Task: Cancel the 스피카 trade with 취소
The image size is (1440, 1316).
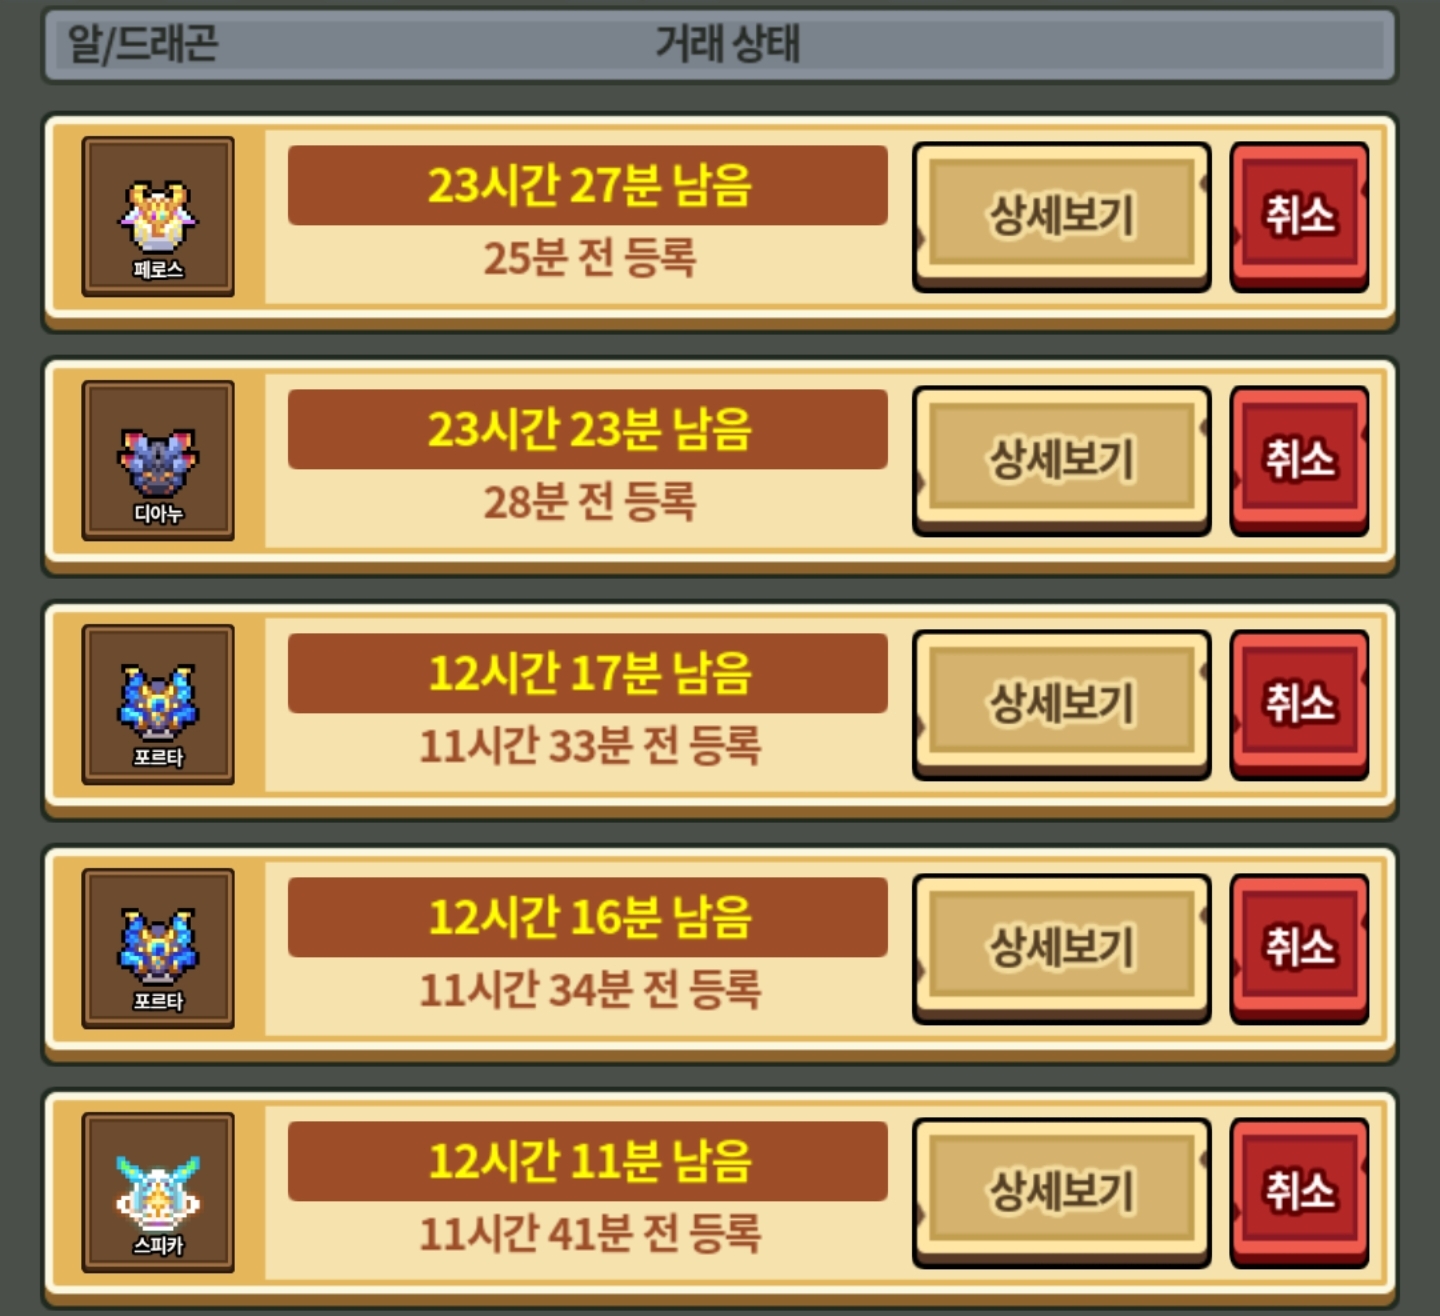Action: click(1299, 1193)
